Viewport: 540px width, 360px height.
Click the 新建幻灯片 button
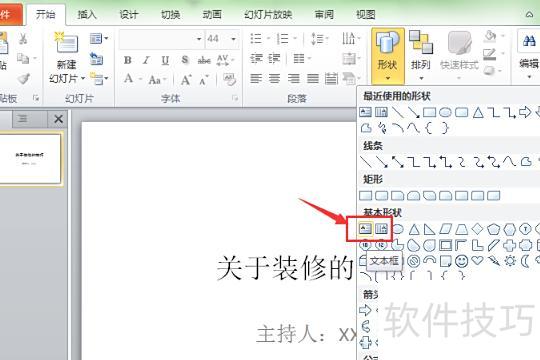point(67,58)
